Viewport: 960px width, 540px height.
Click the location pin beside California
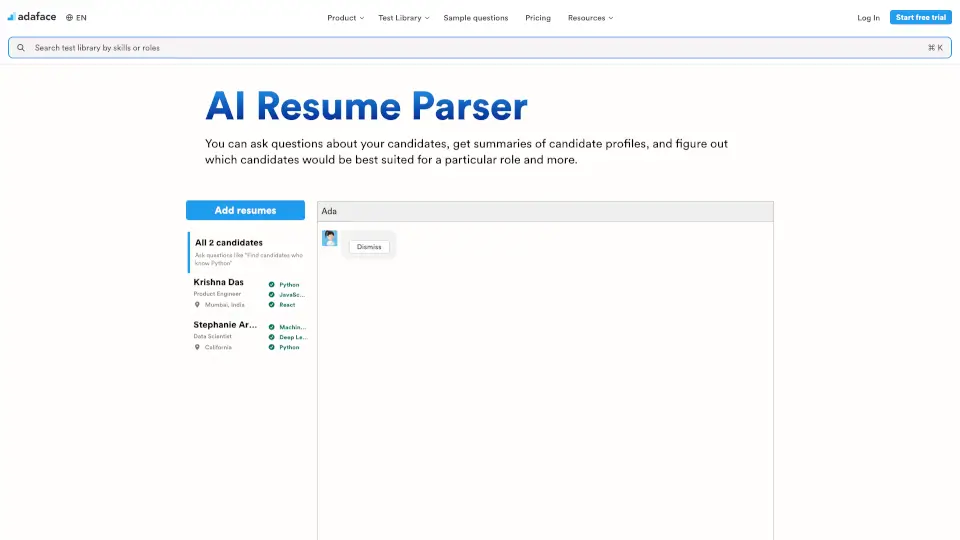197,347
